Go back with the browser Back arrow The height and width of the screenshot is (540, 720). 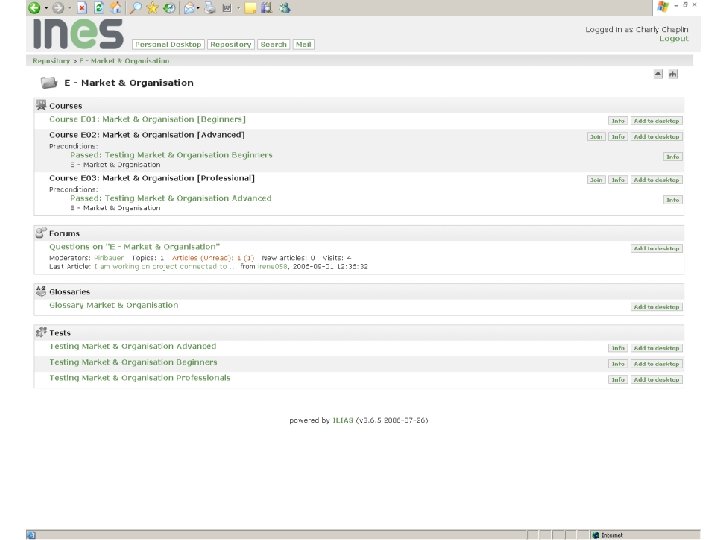34,7
